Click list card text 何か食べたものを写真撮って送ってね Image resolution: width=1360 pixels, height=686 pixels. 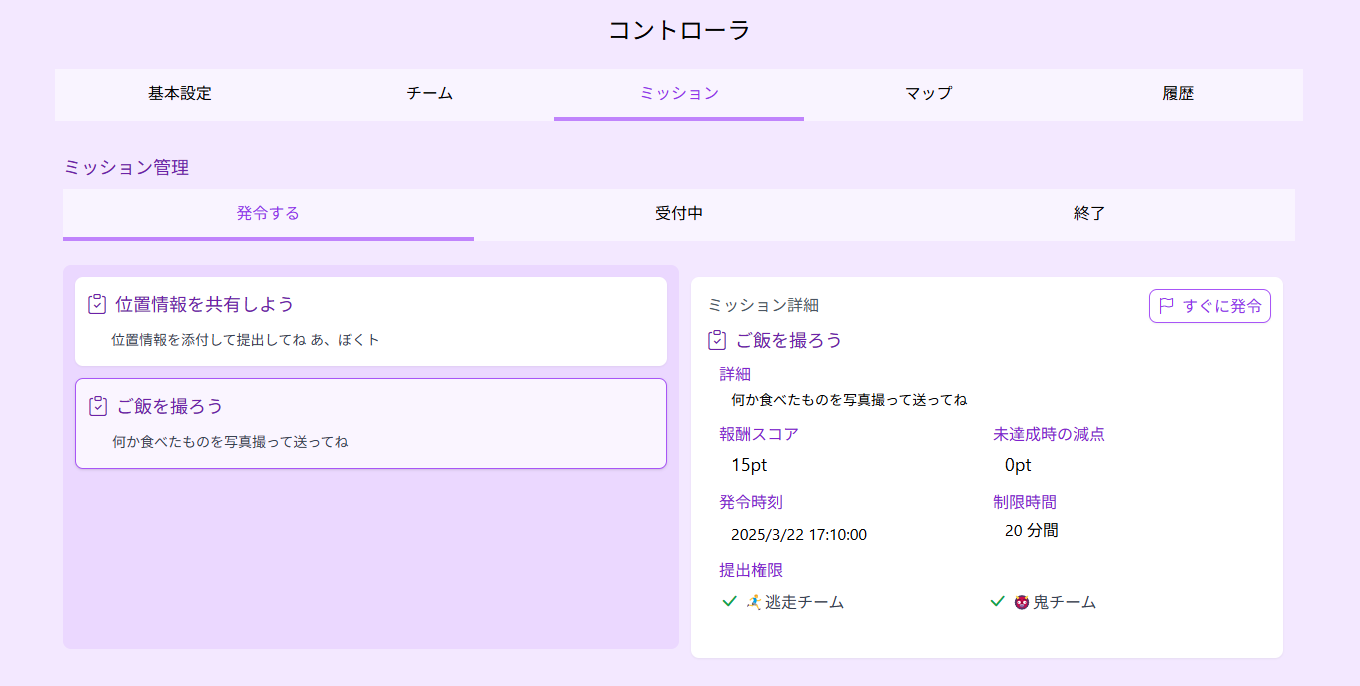(x=230, y=441)
